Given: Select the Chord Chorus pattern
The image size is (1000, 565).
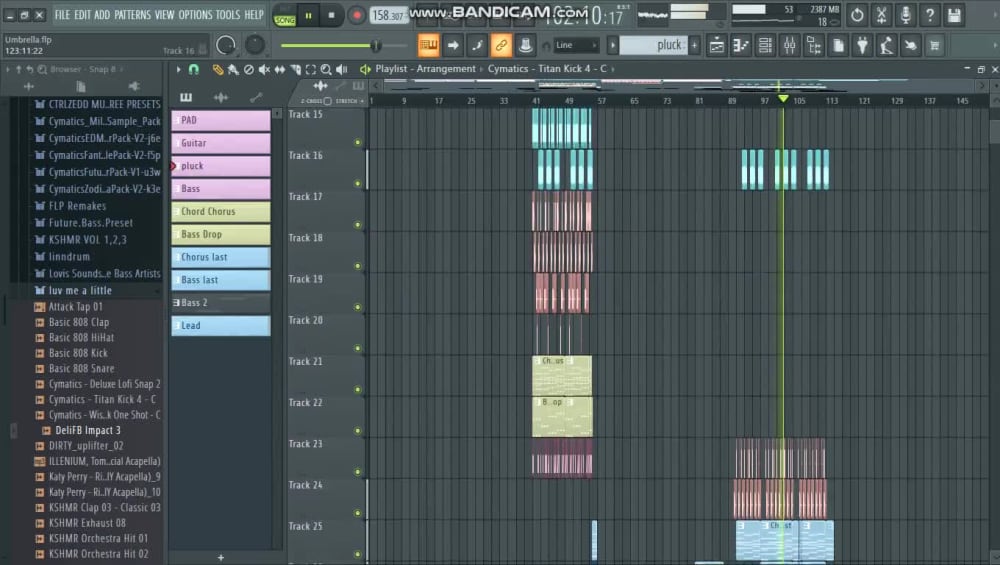Looking at the screenshot, I should 221,211.
